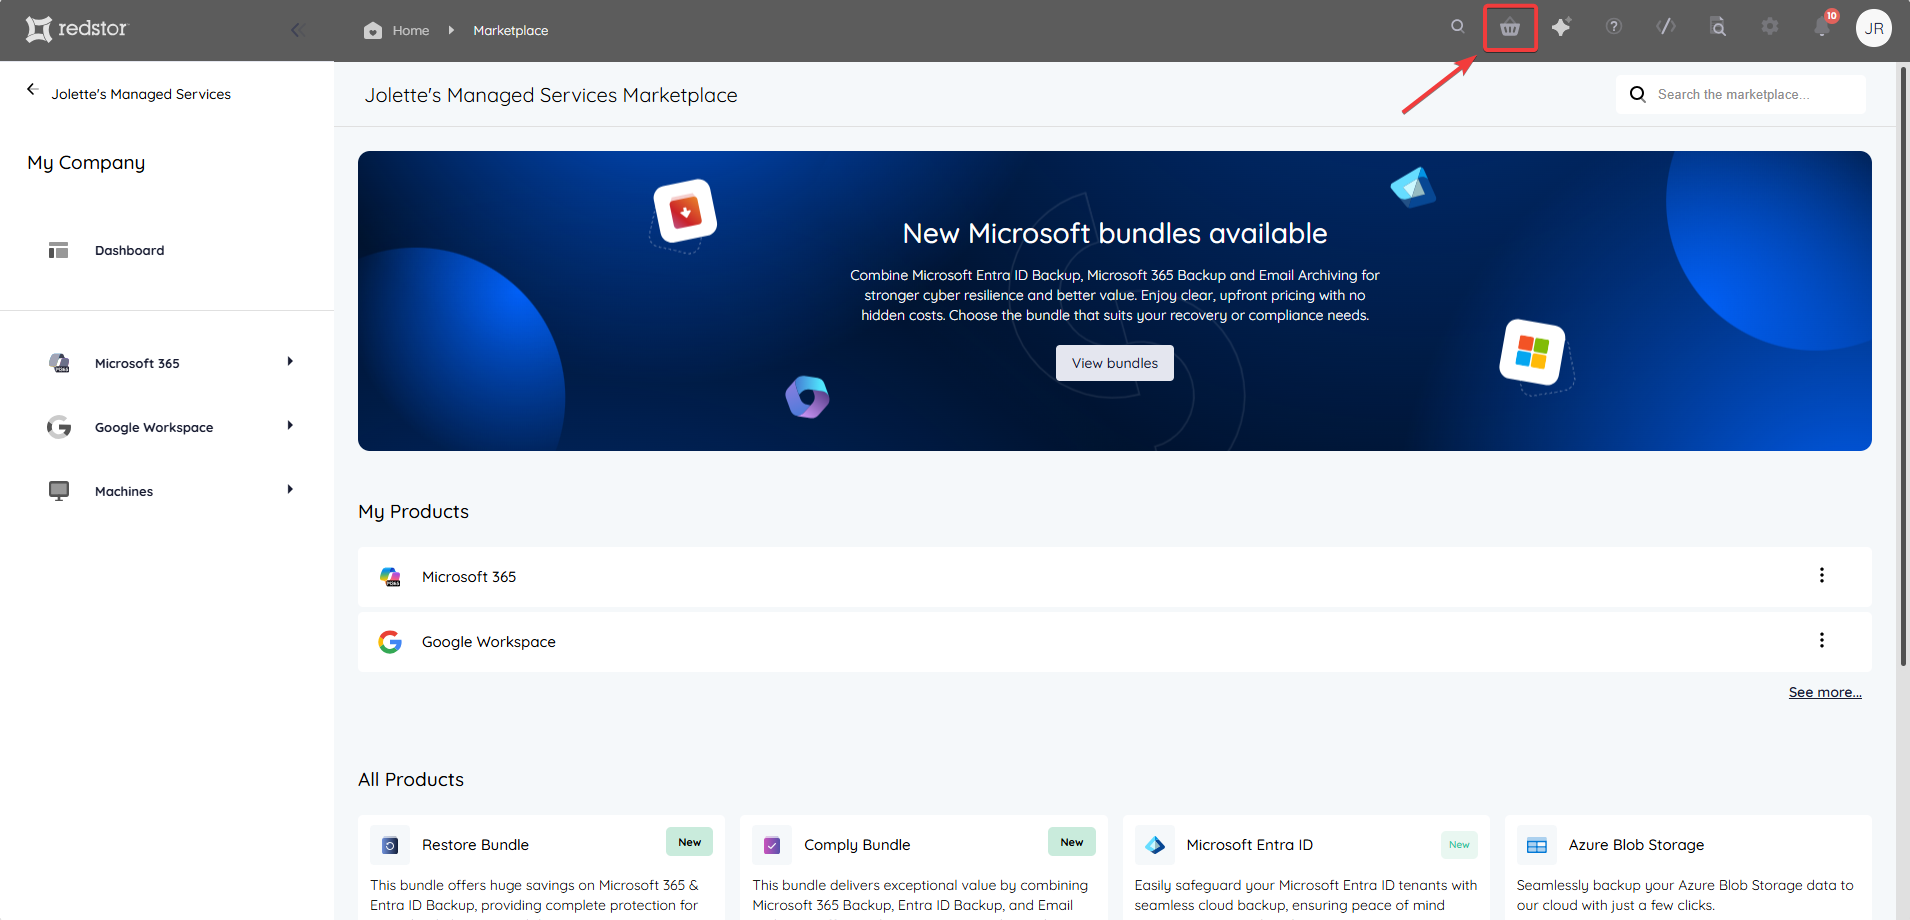1910x920 pixels.
Task: Click the Comply Bundle card icon
Action: click(x=772, y=845)
